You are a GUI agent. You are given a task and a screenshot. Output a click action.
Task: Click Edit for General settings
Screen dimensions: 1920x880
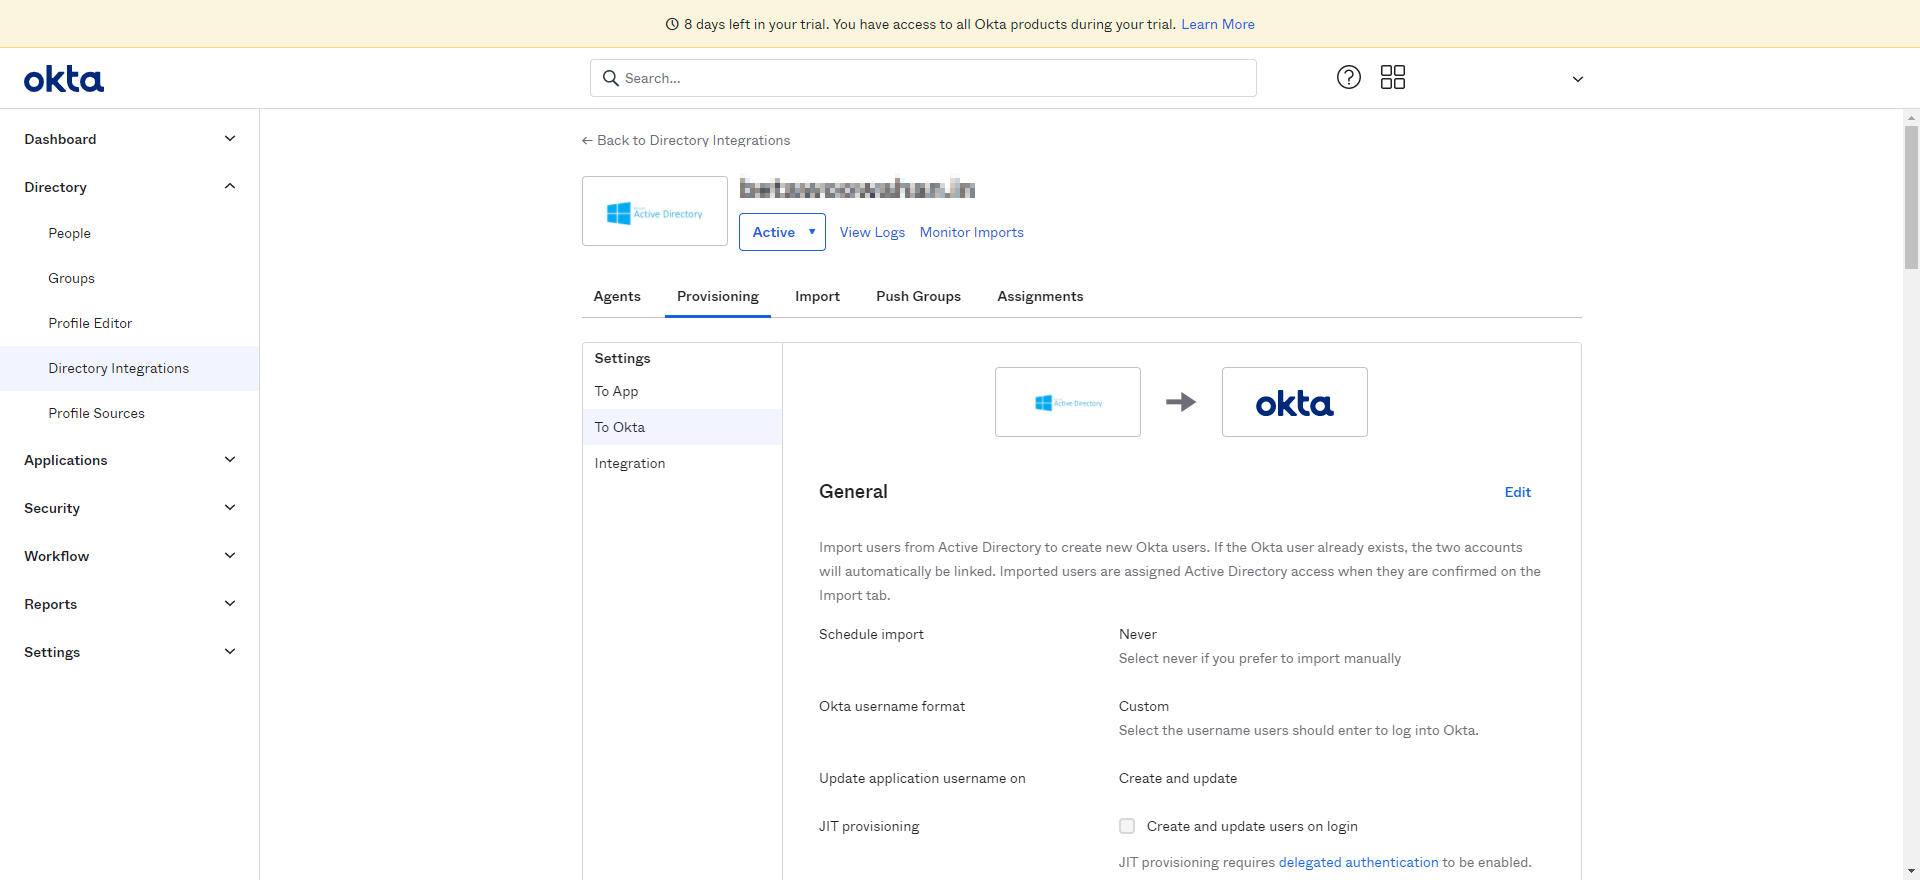point(1518,492)
